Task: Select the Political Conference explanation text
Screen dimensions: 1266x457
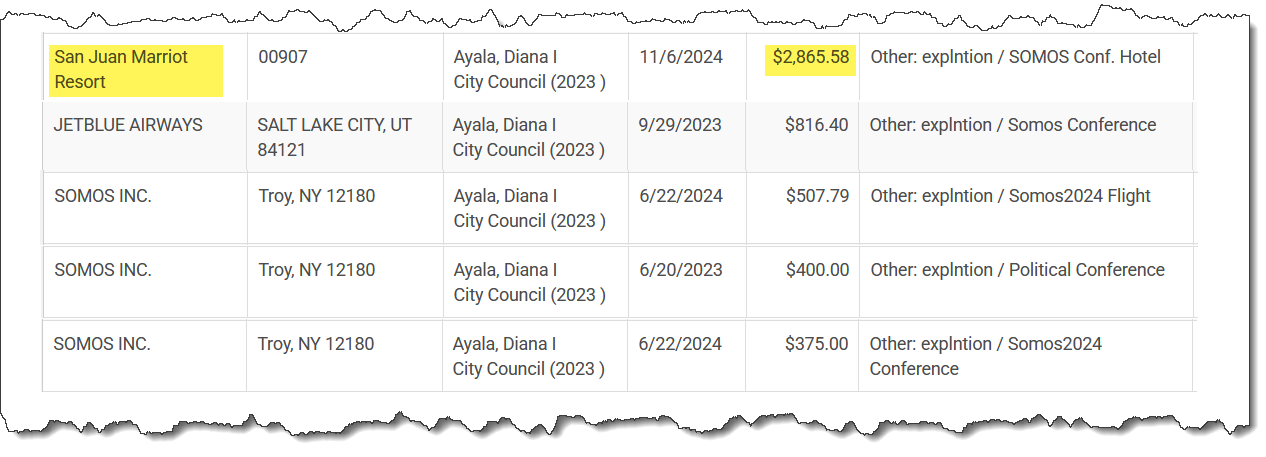Action: pyautogui.click(x=1017, y=270)
